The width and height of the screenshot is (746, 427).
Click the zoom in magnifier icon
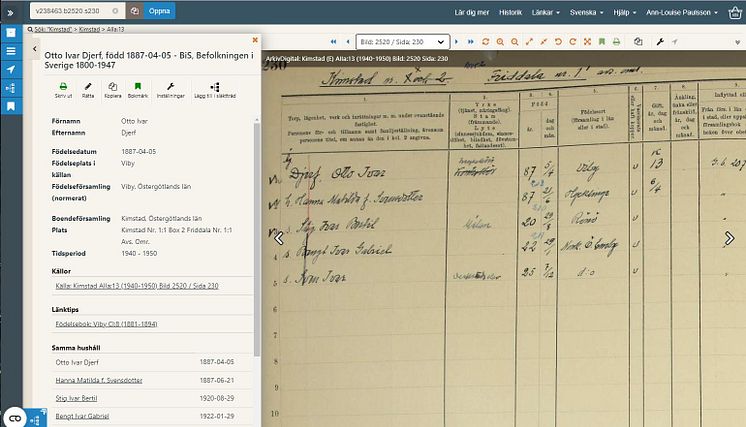[x=500, y=42]
